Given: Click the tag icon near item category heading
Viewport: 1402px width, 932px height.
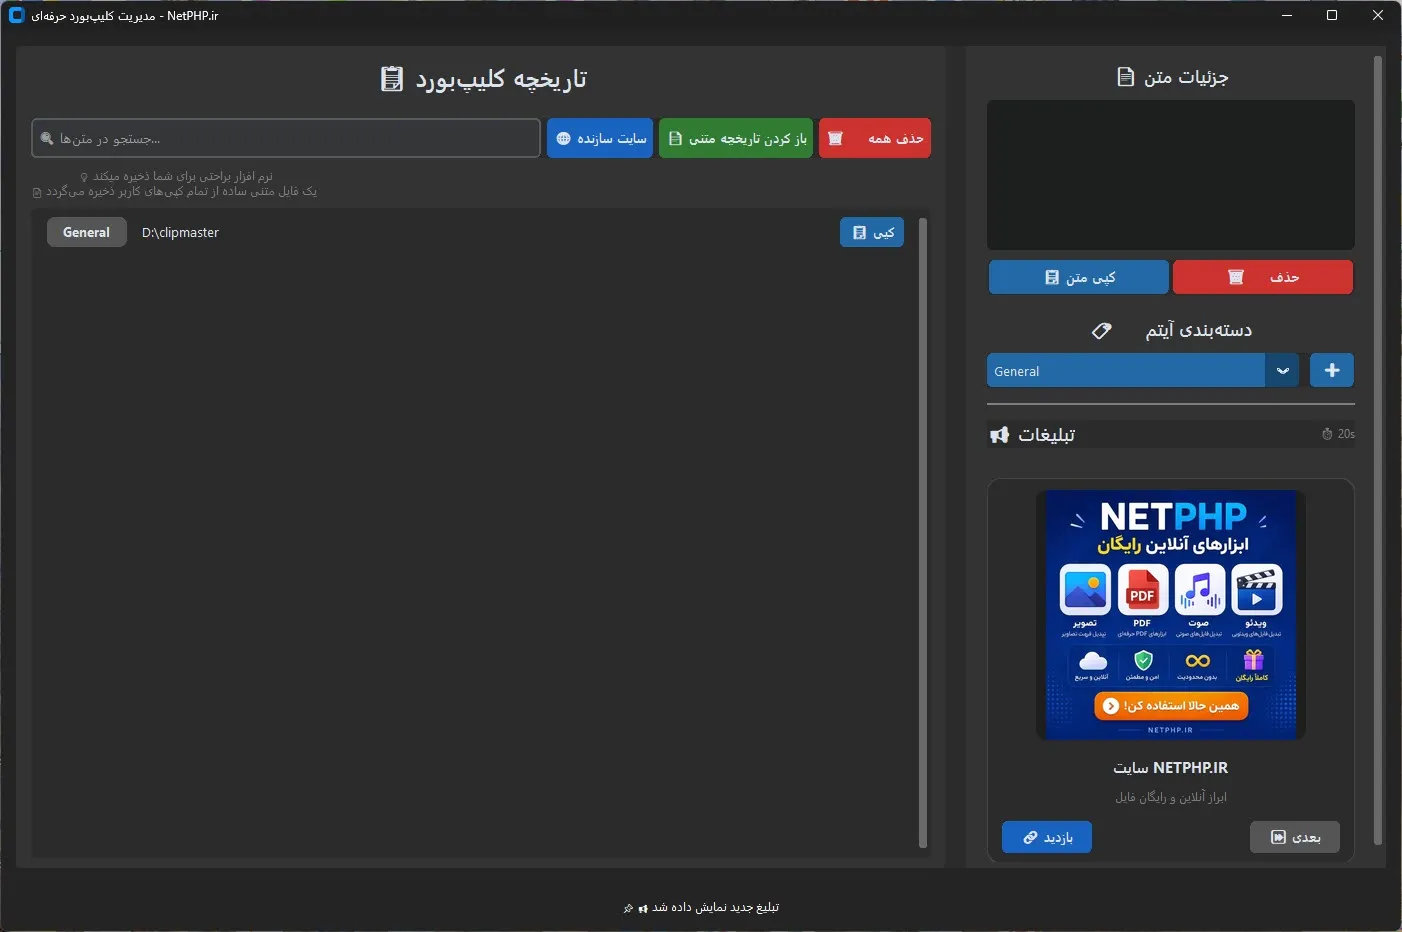Looking at the screenshot, I should 1101,330.
